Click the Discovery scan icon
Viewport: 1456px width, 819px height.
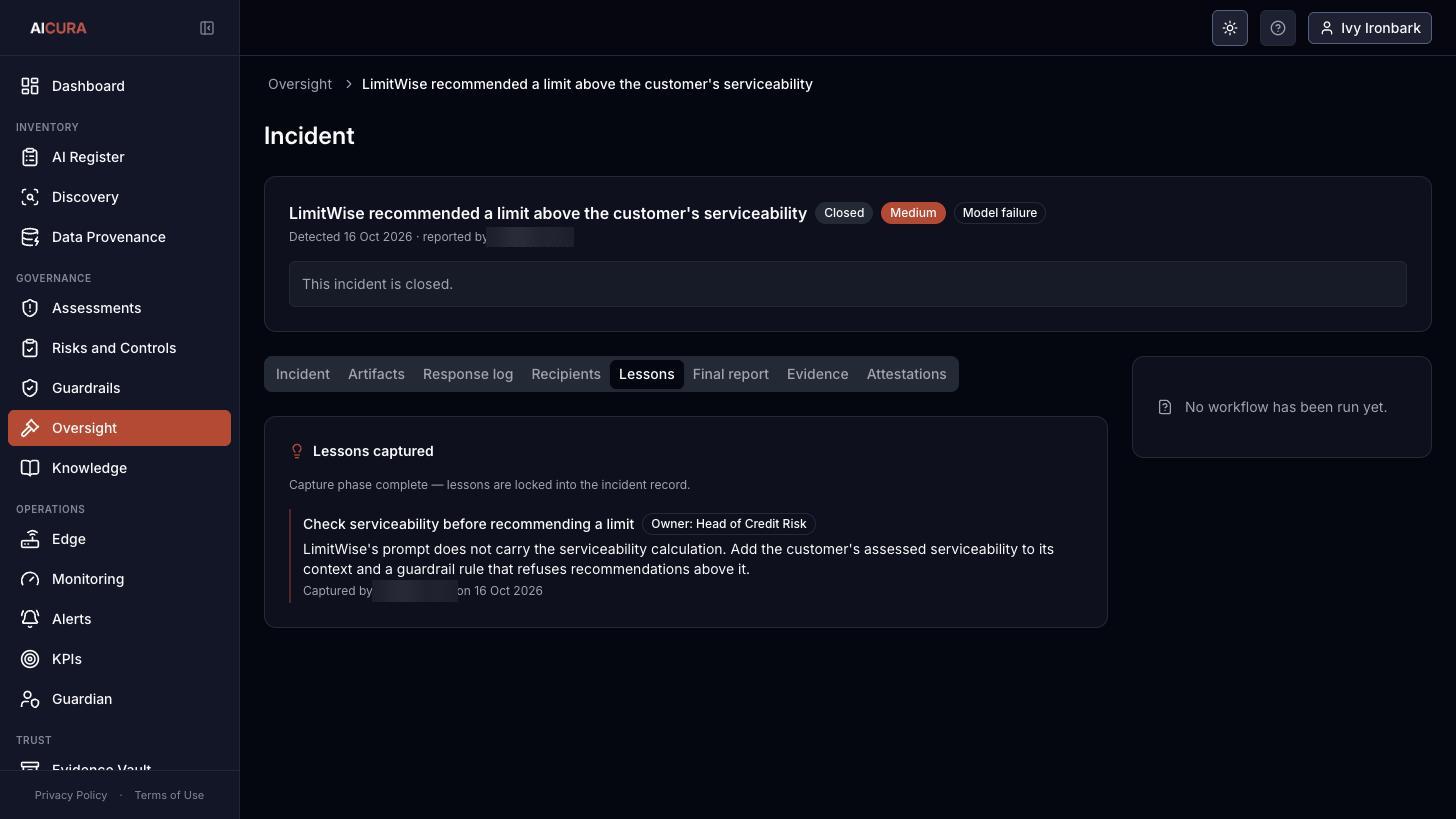[x=30, y=197]
